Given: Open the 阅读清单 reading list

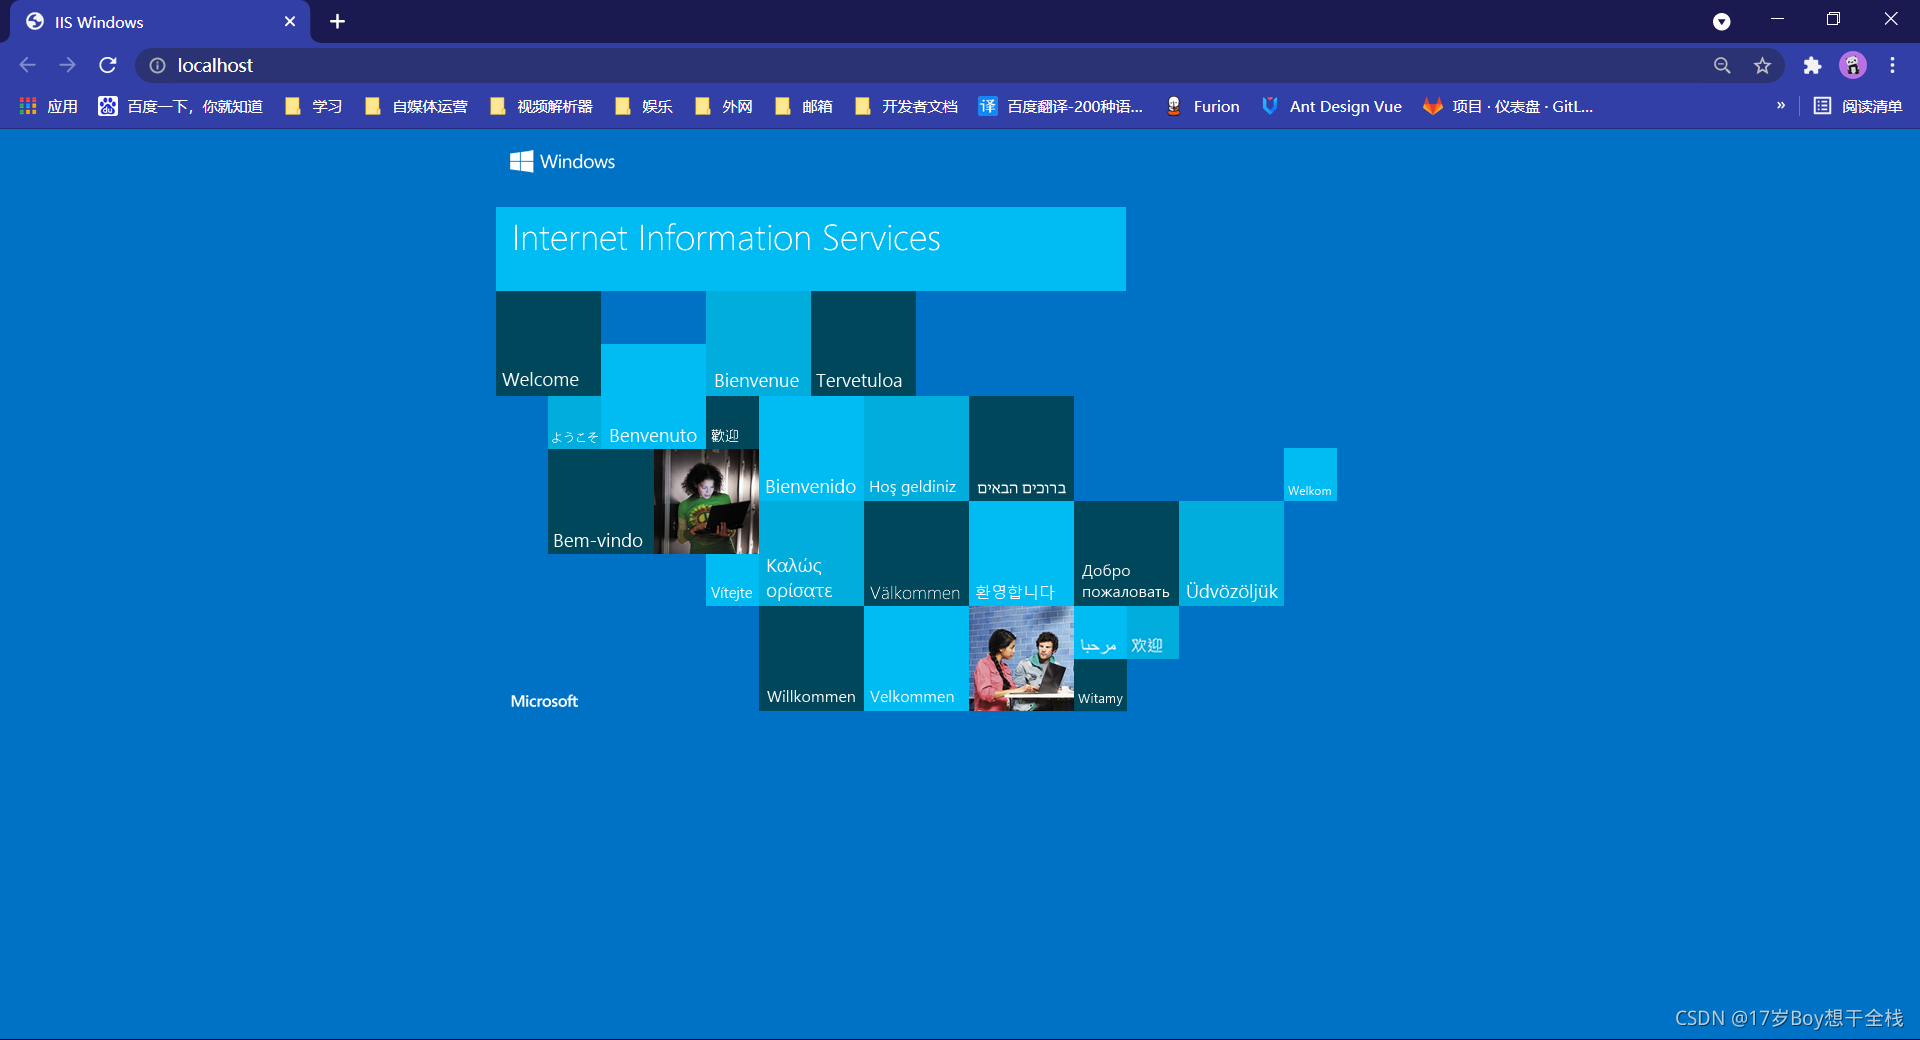Looking at the screenshot, I should click(x=1858, y=106).
